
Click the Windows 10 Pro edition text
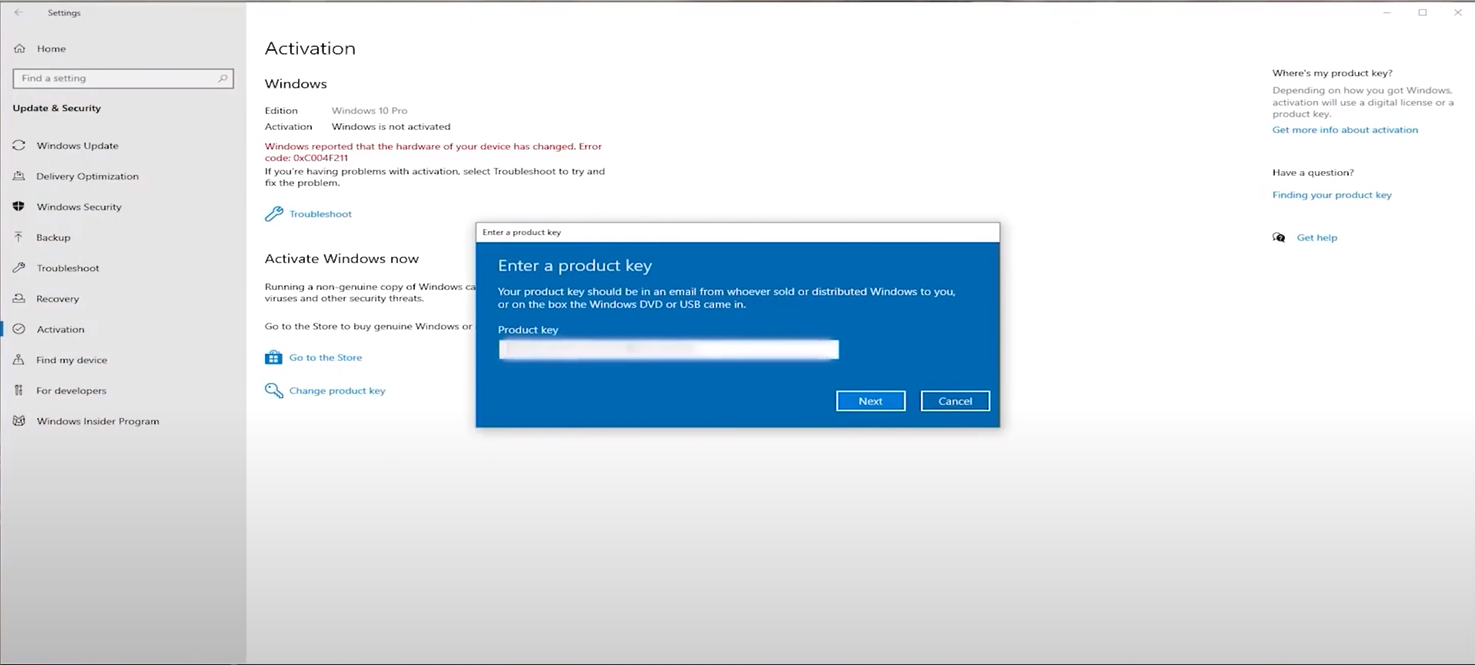(370, 111)
